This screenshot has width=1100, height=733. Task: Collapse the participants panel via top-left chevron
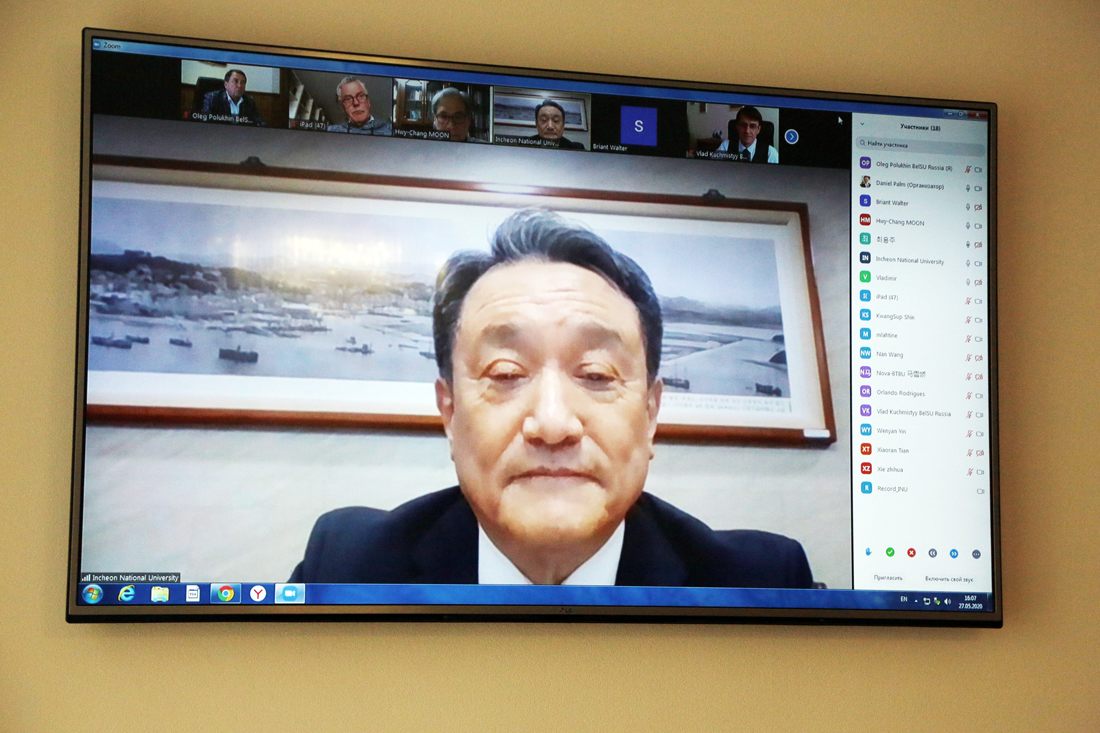coord(863,125)
